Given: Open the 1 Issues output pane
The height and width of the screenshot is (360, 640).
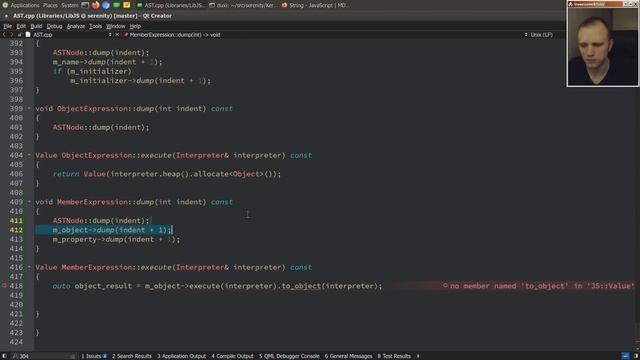Looking at the screenshot, I should [x=94, y=356].
